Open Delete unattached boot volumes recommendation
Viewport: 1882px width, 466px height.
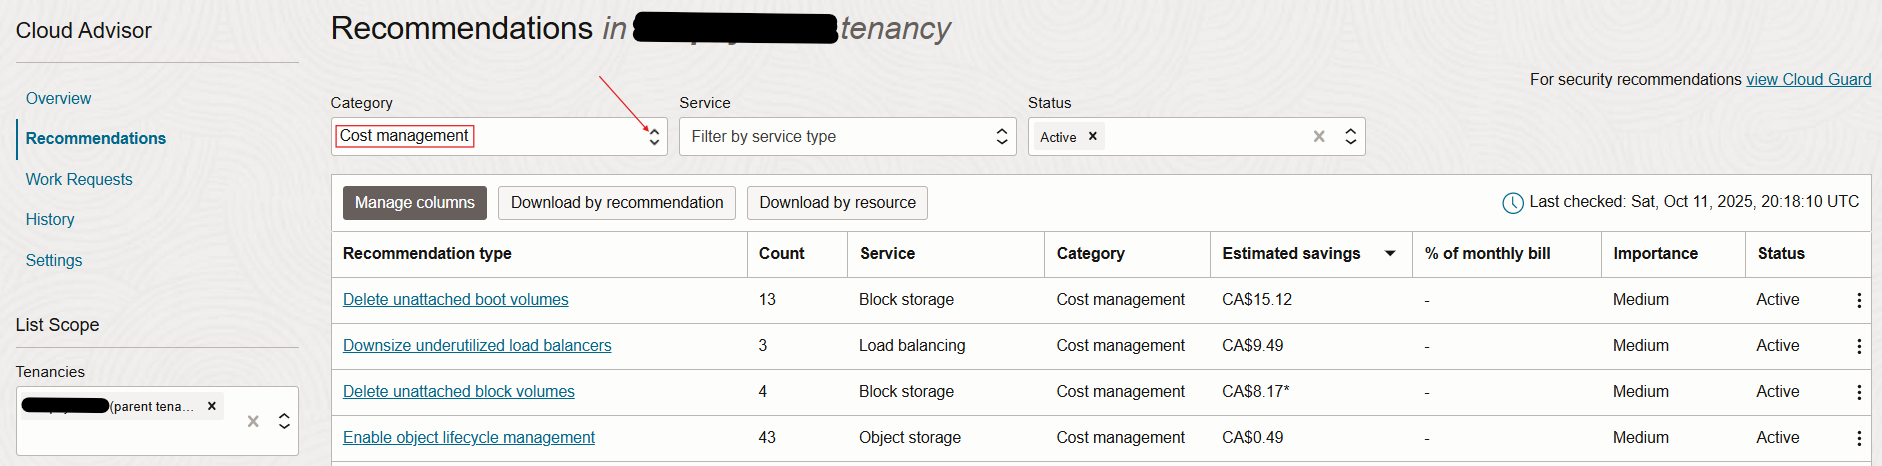455,300
